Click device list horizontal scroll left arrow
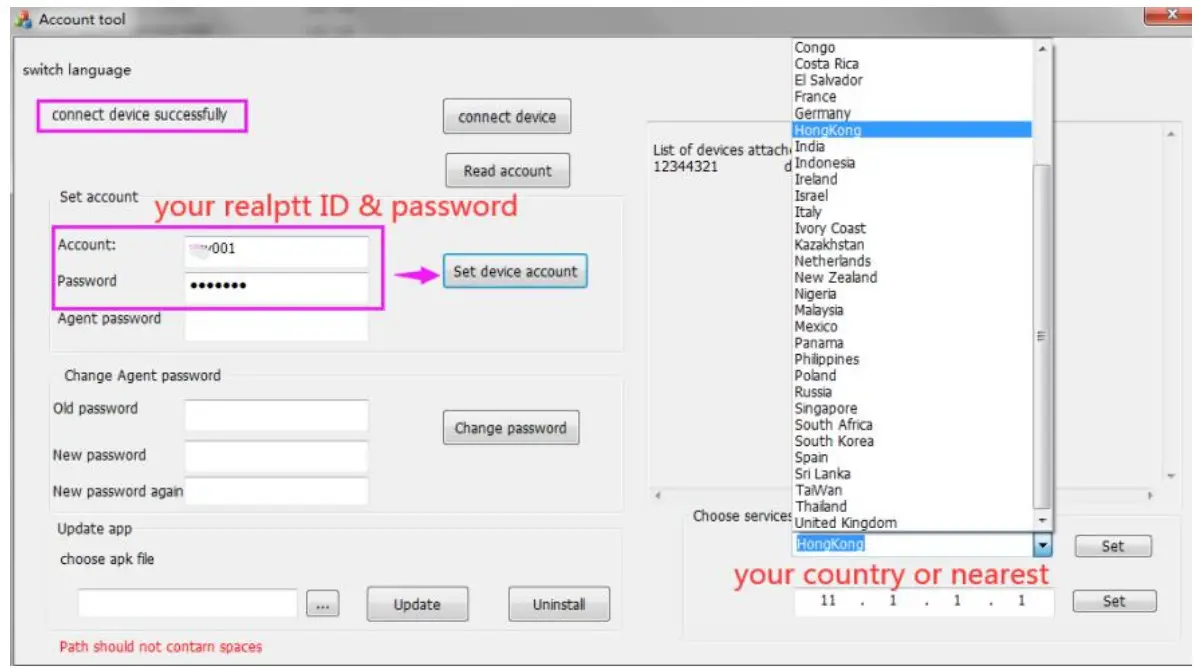Screen dimensions: 1199x669 [x=658, y=495]
